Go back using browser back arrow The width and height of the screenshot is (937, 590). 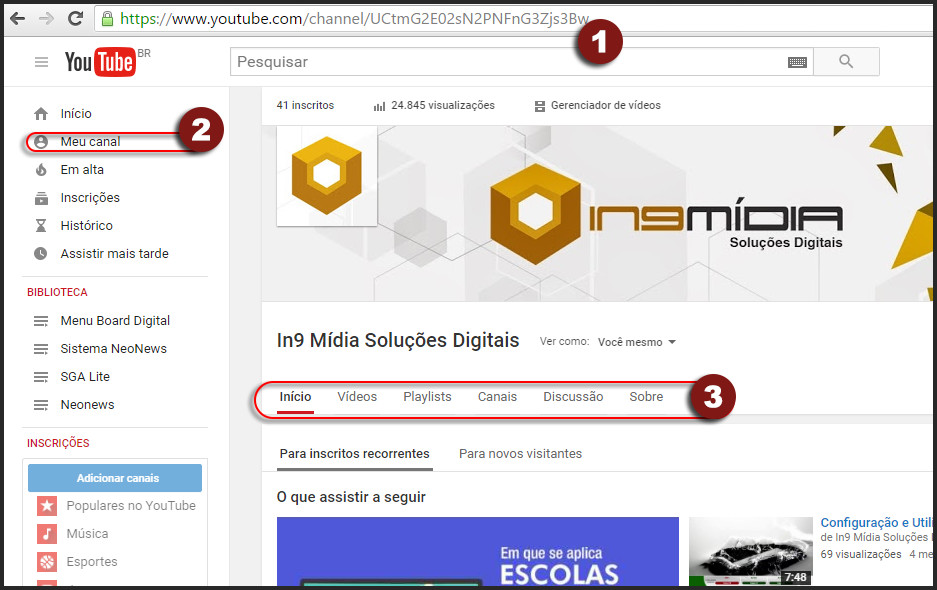tap(17, 18)
